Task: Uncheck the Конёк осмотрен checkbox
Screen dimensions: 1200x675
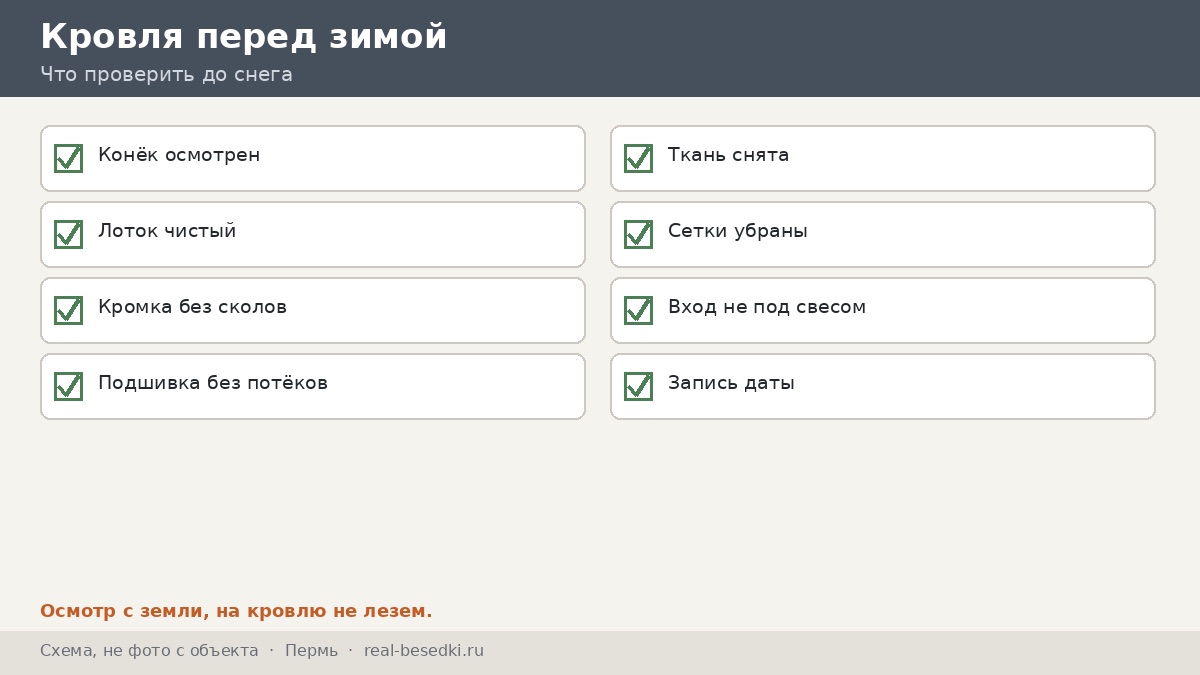Action: click(68, 158)
